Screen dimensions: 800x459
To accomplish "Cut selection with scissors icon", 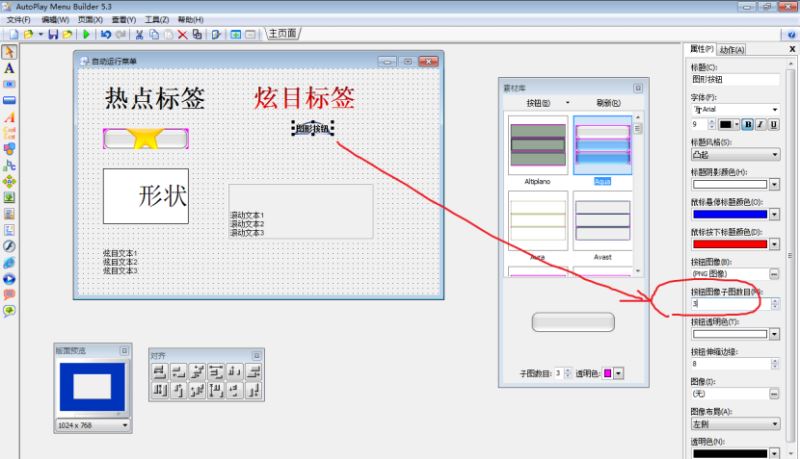I will pos(139,34).
